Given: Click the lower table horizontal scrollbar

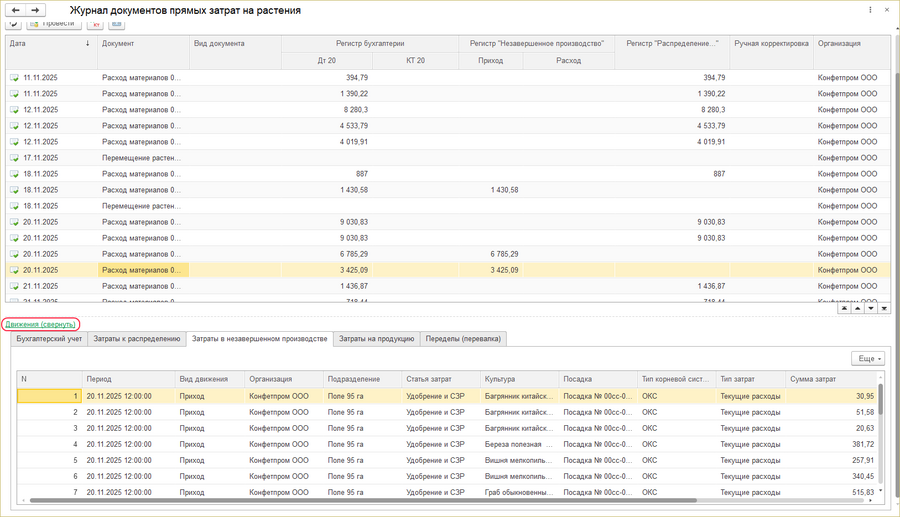Looking at the screenshot, I should 440,501.
